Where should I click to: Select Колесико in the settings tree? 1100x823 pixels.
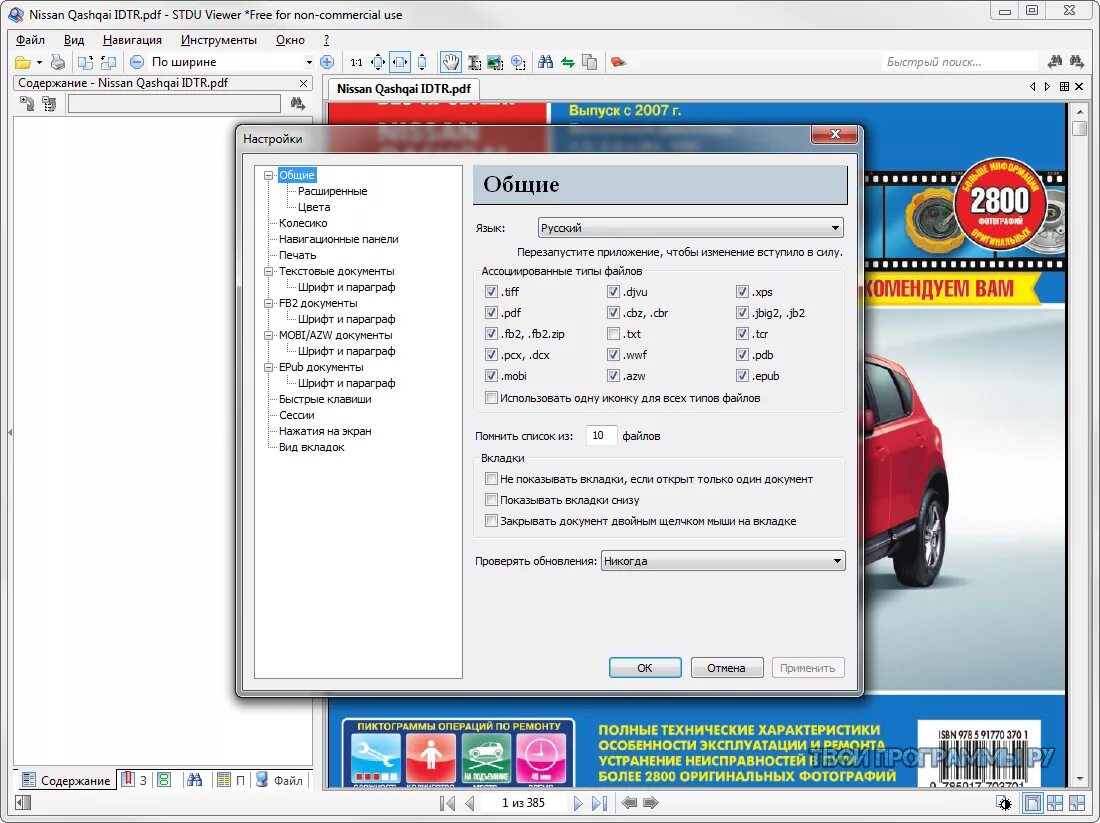click(303, 222)
